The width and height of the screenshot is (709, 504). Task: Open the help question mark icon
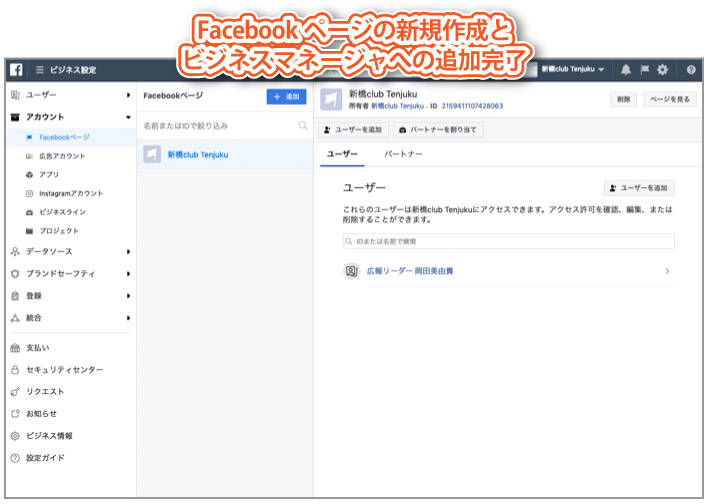(x=691, y=70)
